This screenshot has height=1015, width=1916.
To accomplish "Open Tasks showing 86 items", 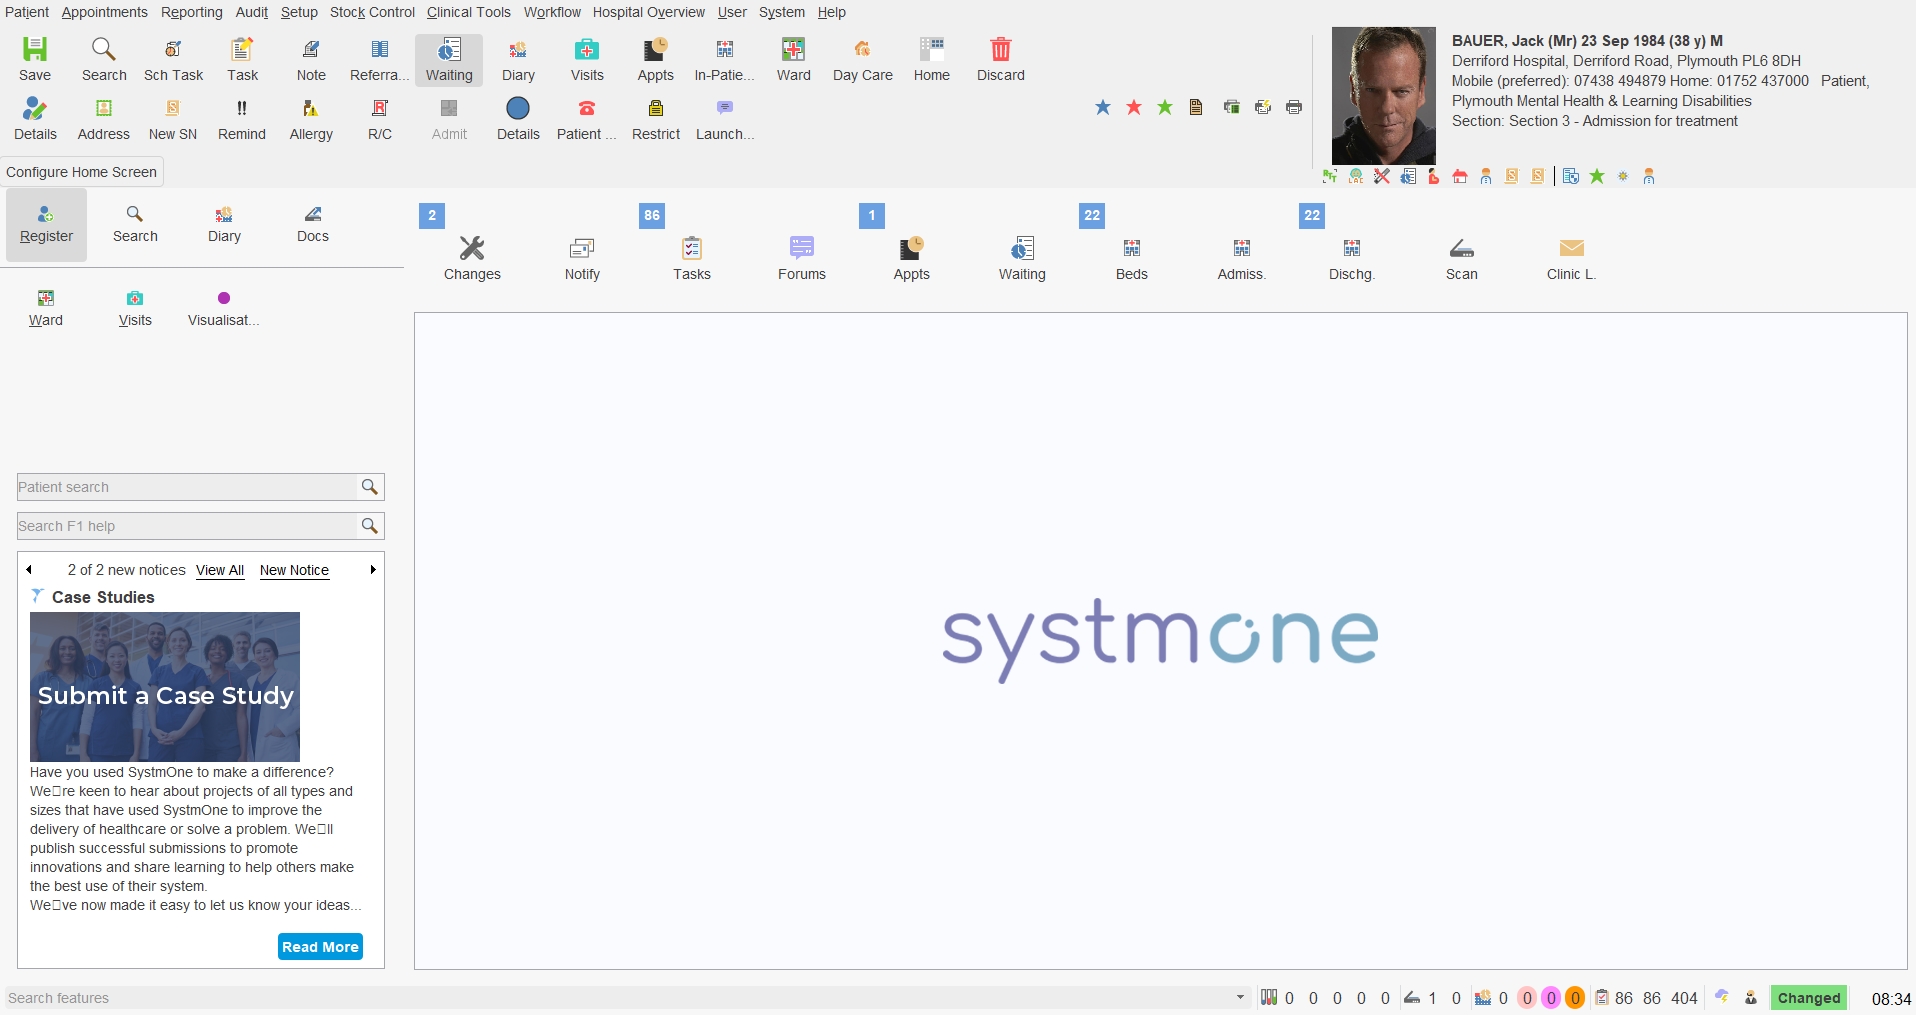I will tap(692, 258).
